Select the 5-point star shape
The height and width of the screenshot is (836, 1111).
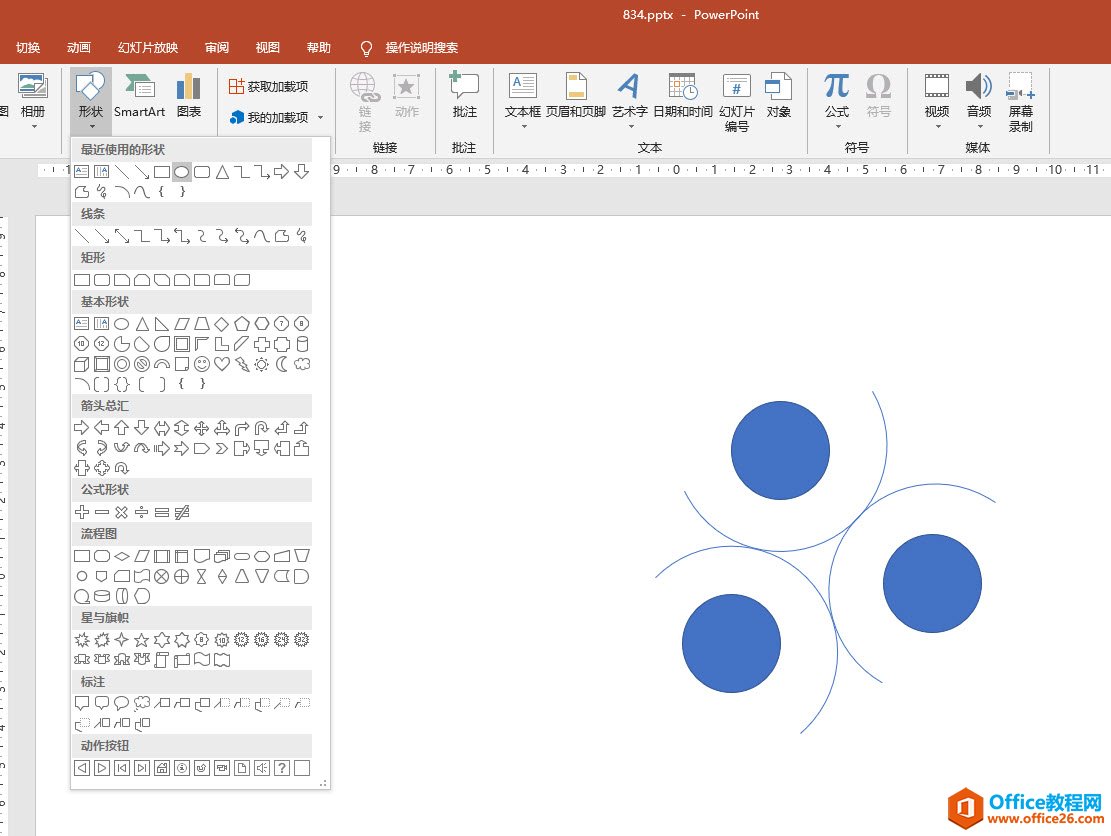[142, 639]
